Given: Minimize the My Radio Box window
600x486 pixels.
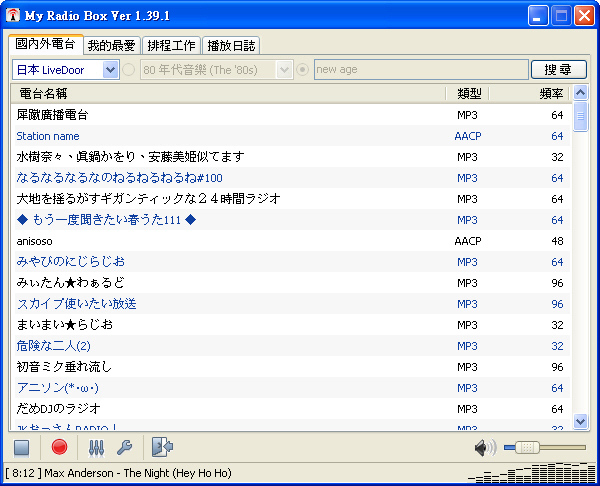Looking at the screenshot, I should [x=538, y=16].
